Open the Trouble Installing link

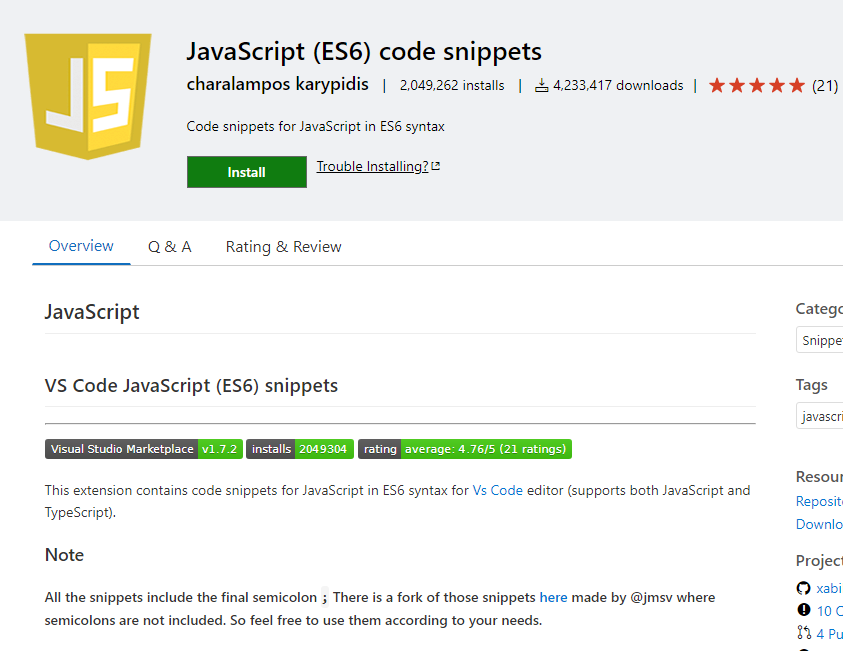(x=372, y=165)
